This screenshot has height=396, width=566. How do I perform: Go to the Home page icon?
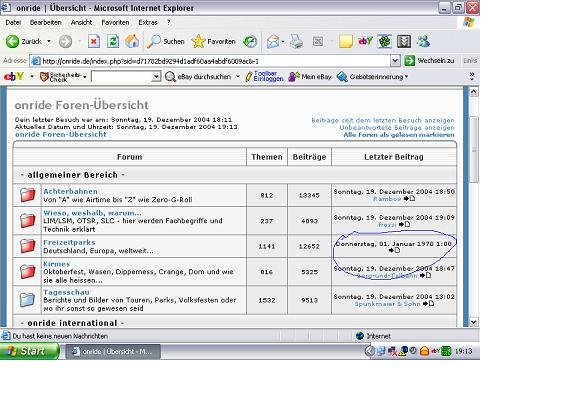click(x=132, y=41)
